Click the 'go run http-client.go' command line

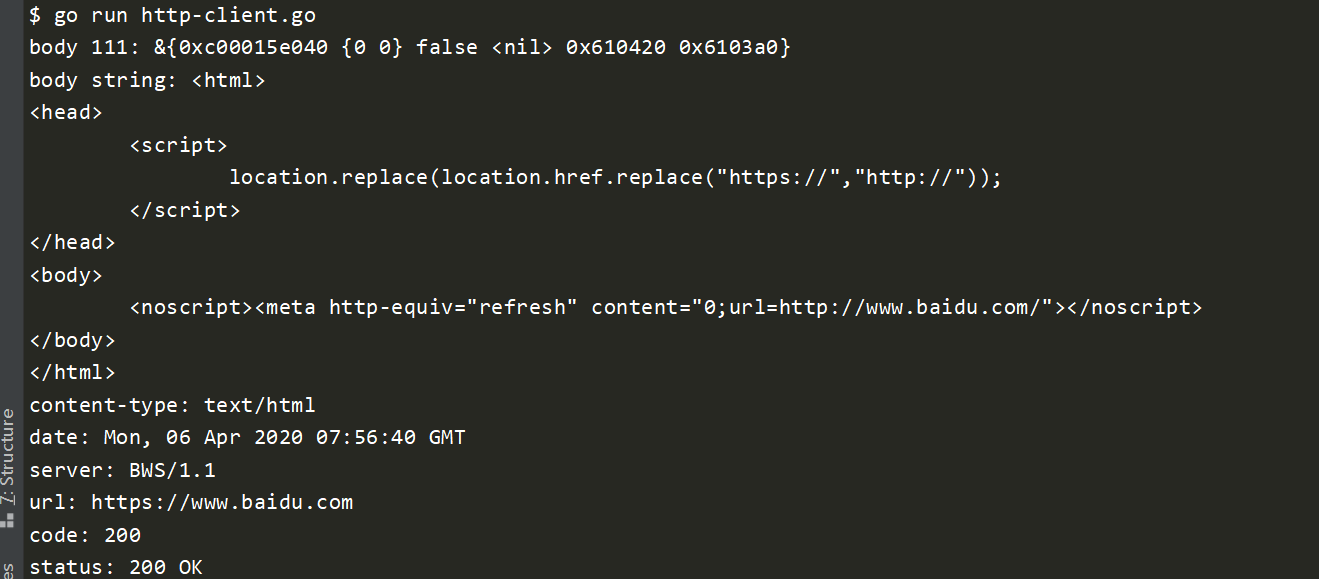click(172, 16)
